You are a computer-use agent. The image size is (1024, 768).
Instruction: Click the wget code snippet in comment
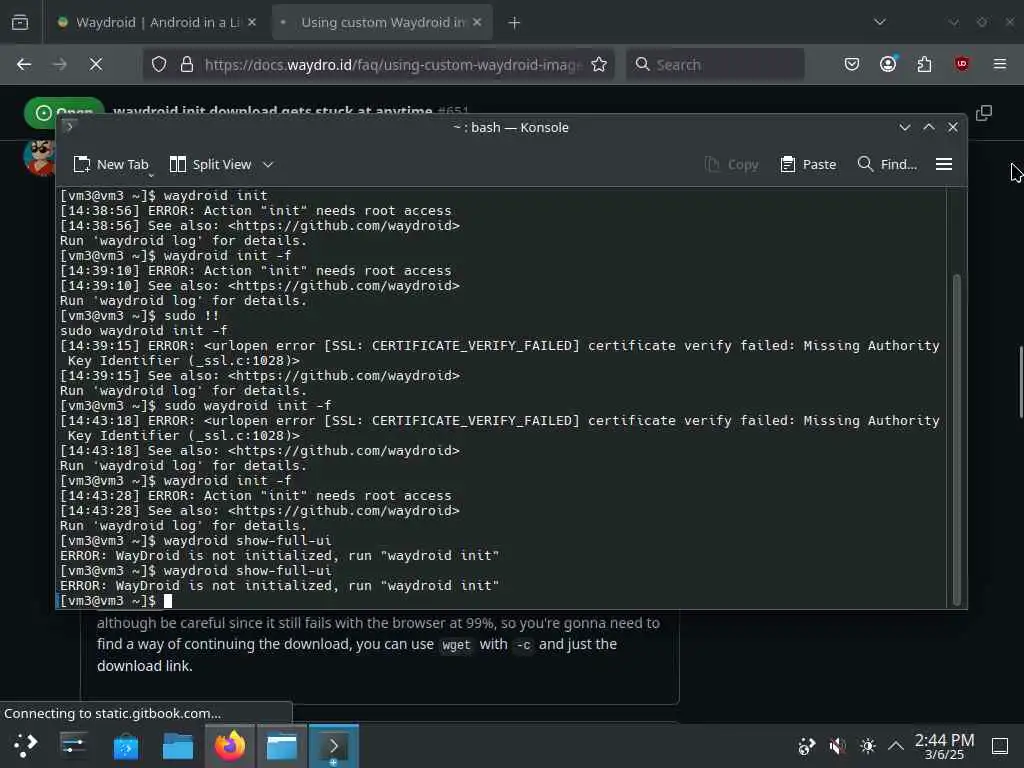(x=456, y=645)
